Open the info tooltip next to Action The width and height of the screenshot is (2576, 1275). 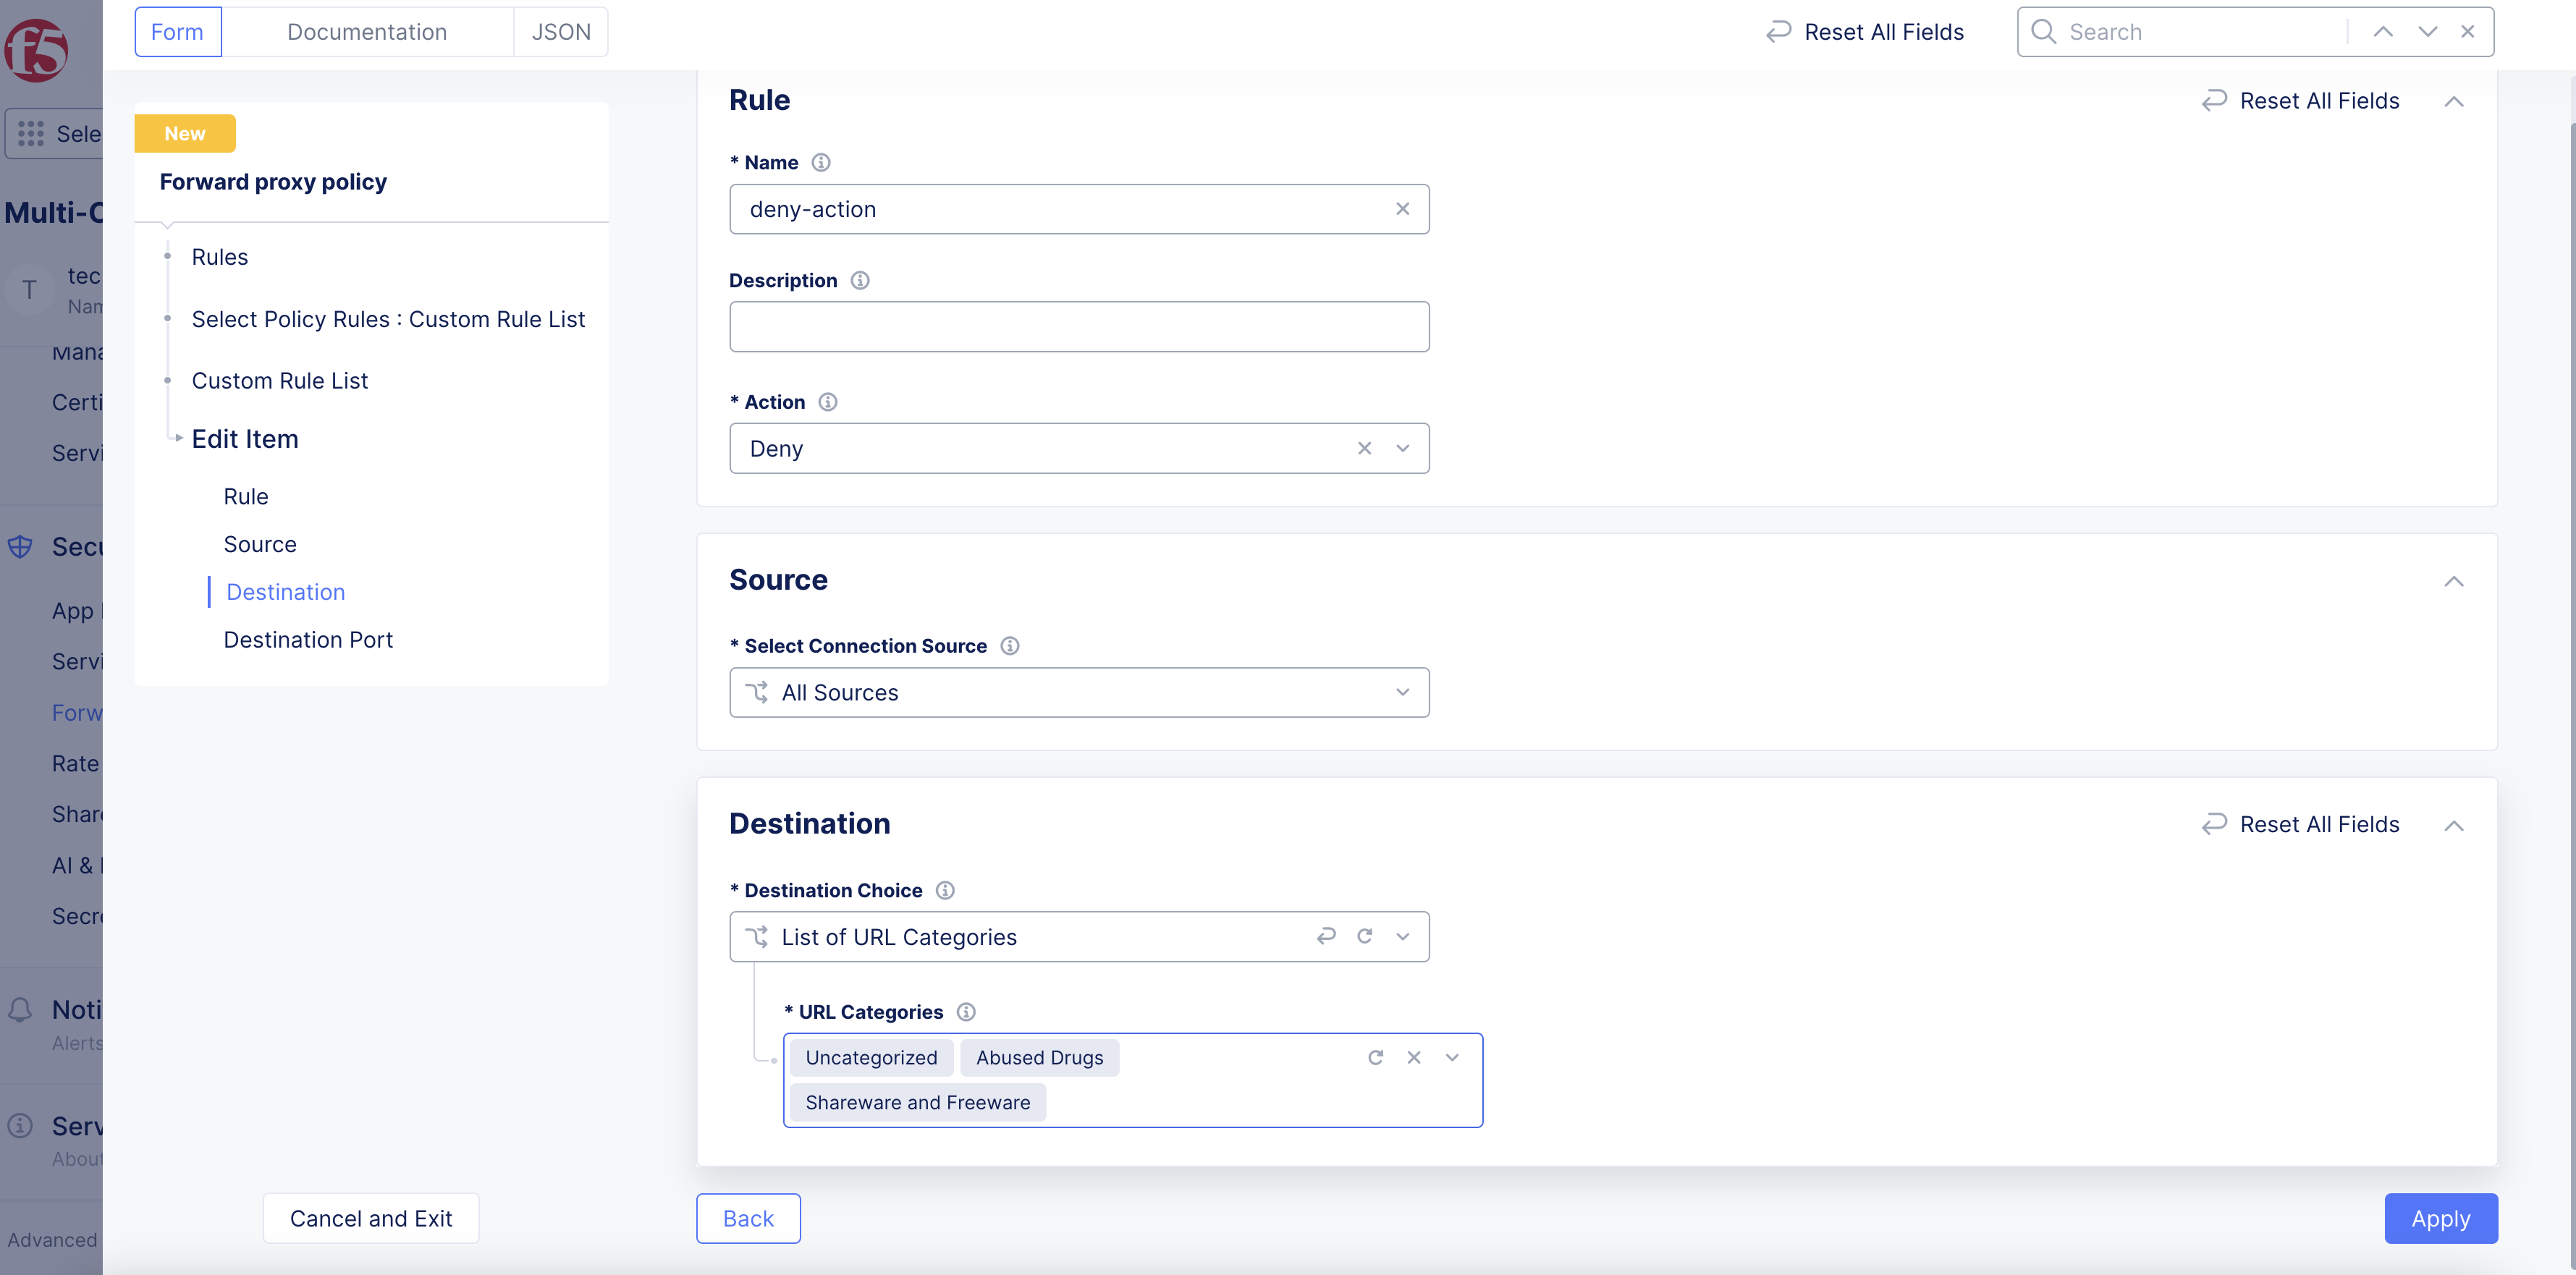click(x=827, y=402)
